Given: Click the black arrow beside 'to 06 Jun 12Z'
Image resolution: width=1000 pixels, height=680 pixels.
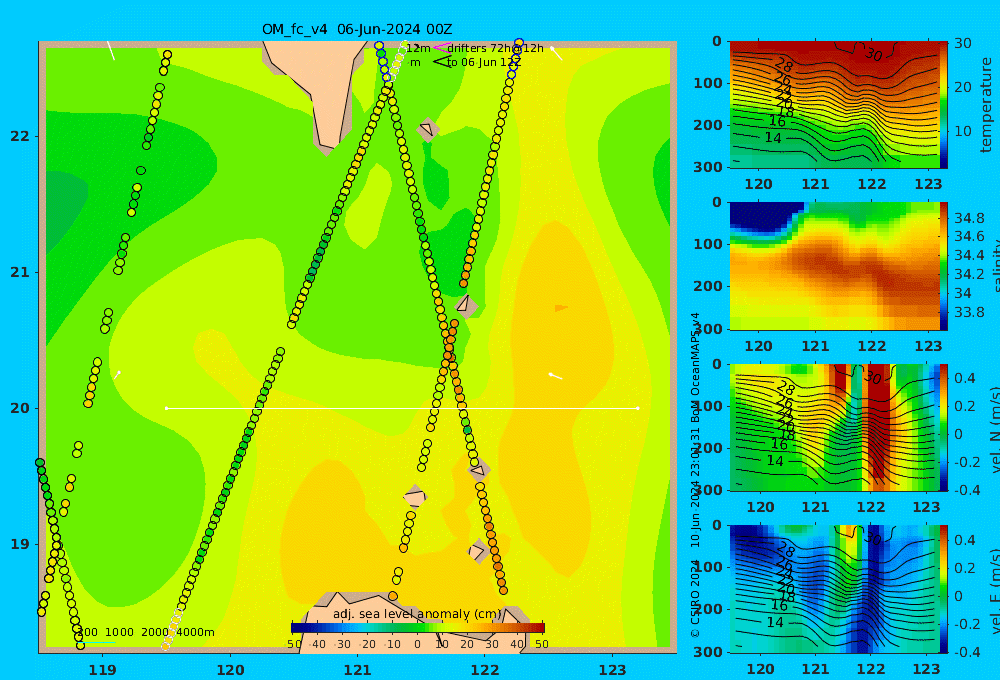Looking at the screenshot, I should point(441,62).
